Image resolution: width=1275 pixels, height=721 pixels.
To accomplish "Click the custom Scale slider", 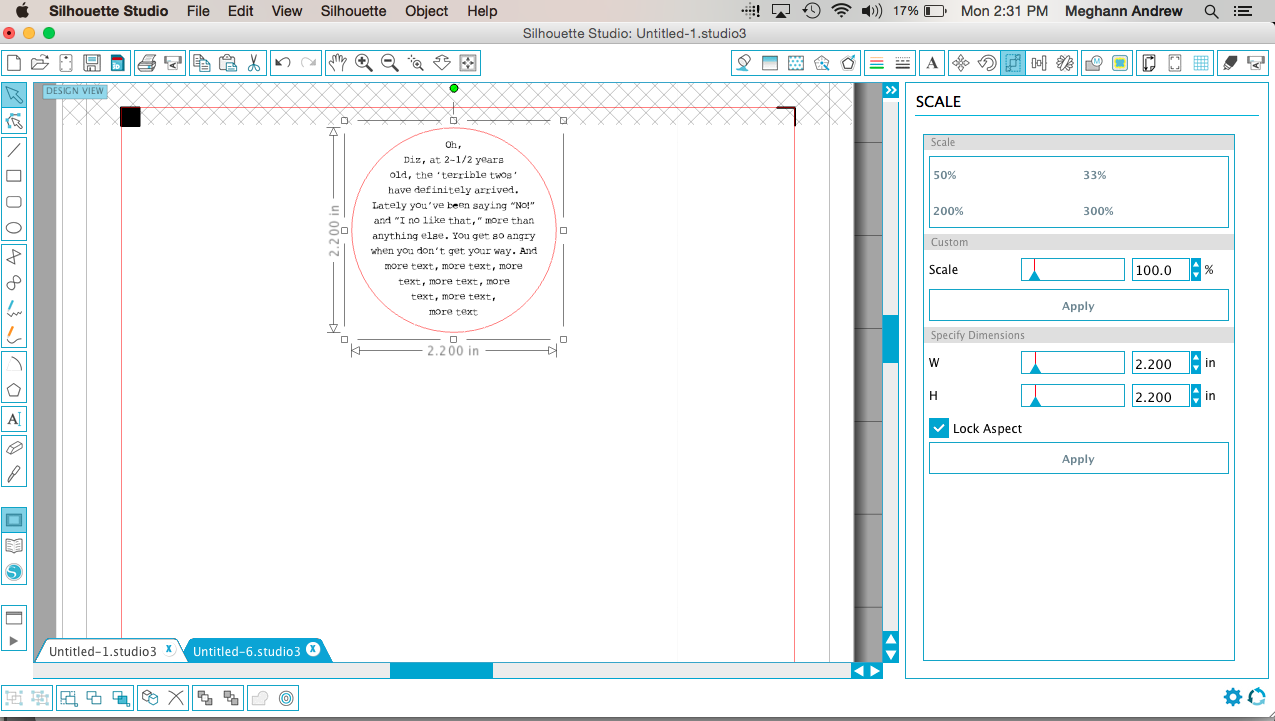I will pos(1072,269).
